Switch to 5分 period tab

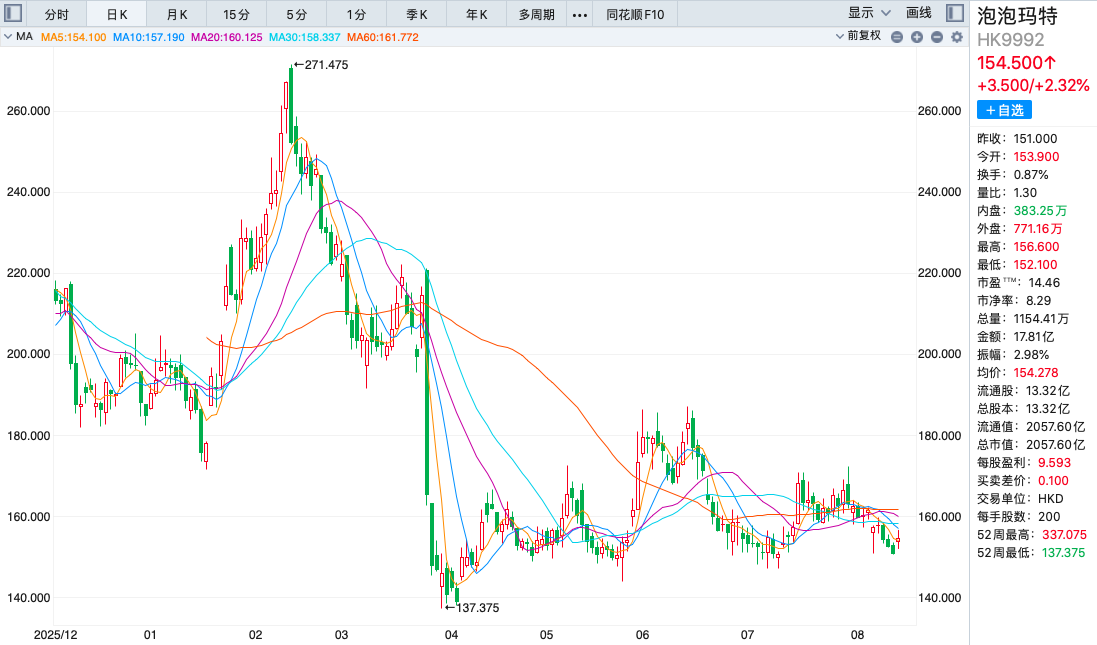click(x=297, y=15)
